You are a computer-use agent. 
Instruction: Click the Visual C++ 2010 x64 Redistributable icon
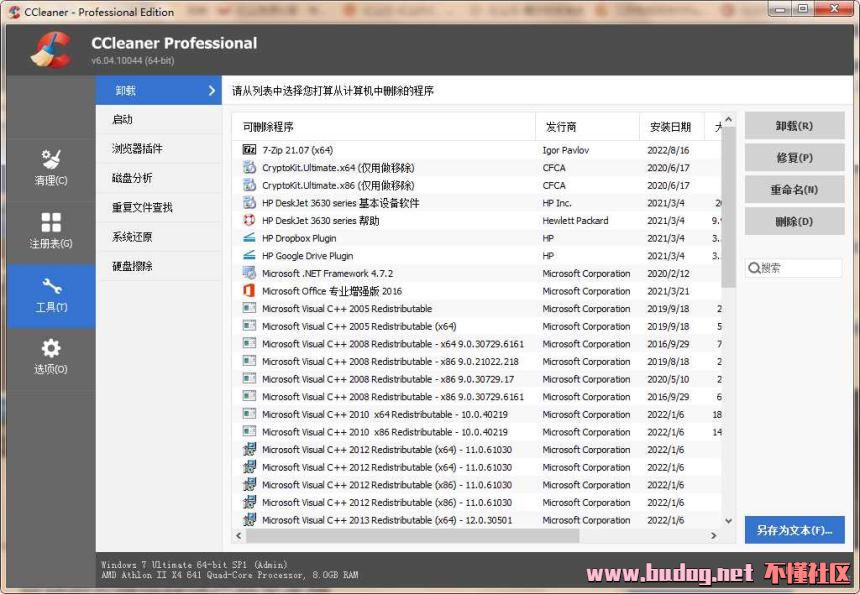(x=249, y=414)
